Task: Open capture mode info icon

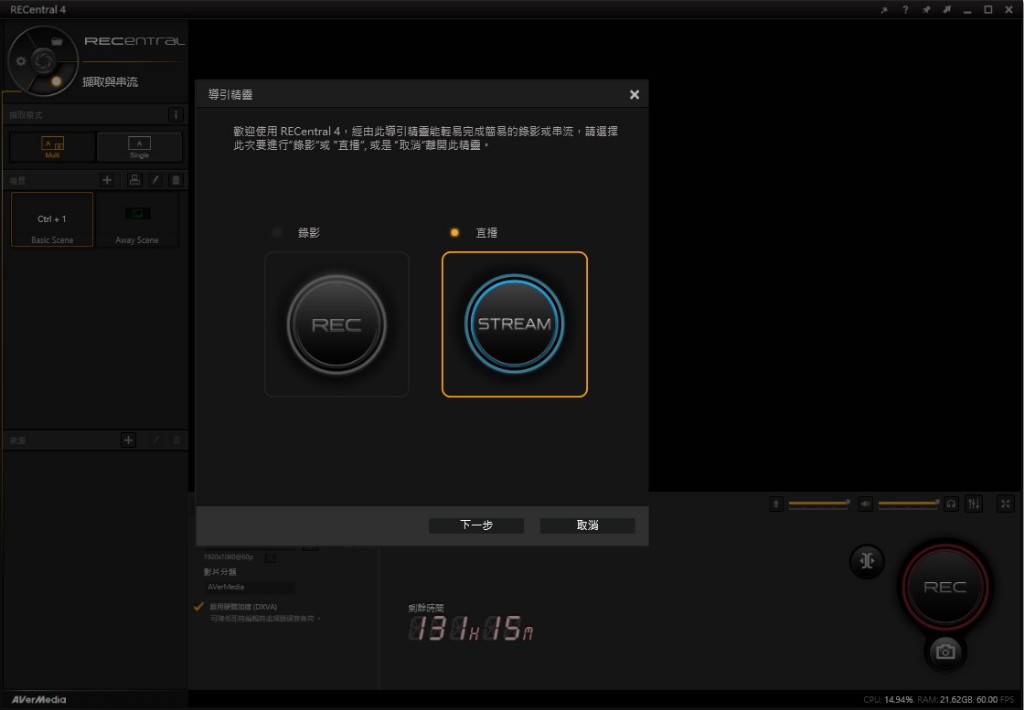Action: (x=176, y=115)
